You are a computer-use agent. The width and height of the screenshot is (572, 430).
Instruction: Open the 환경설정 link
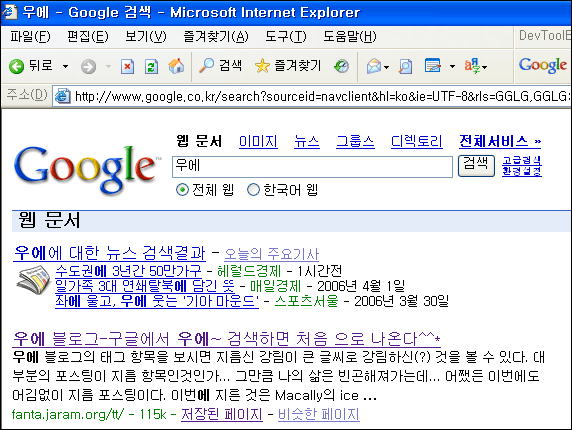pyautogui.click(x=522, y=171)
